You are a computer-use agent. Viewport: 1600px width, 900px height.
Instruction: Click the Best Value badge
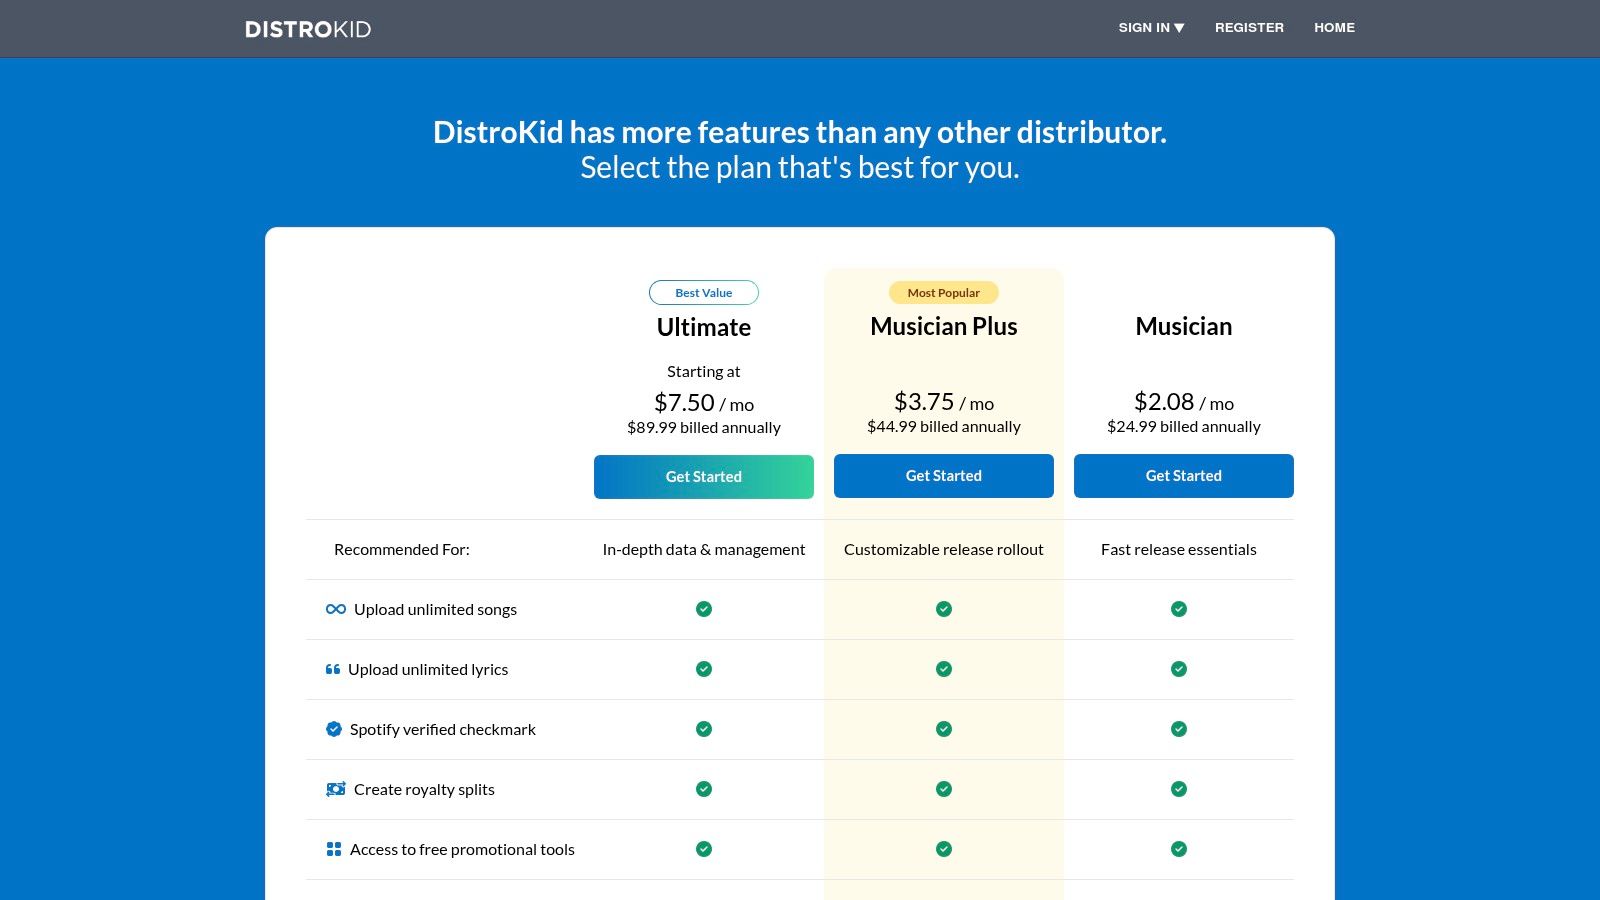pos(704,293)
